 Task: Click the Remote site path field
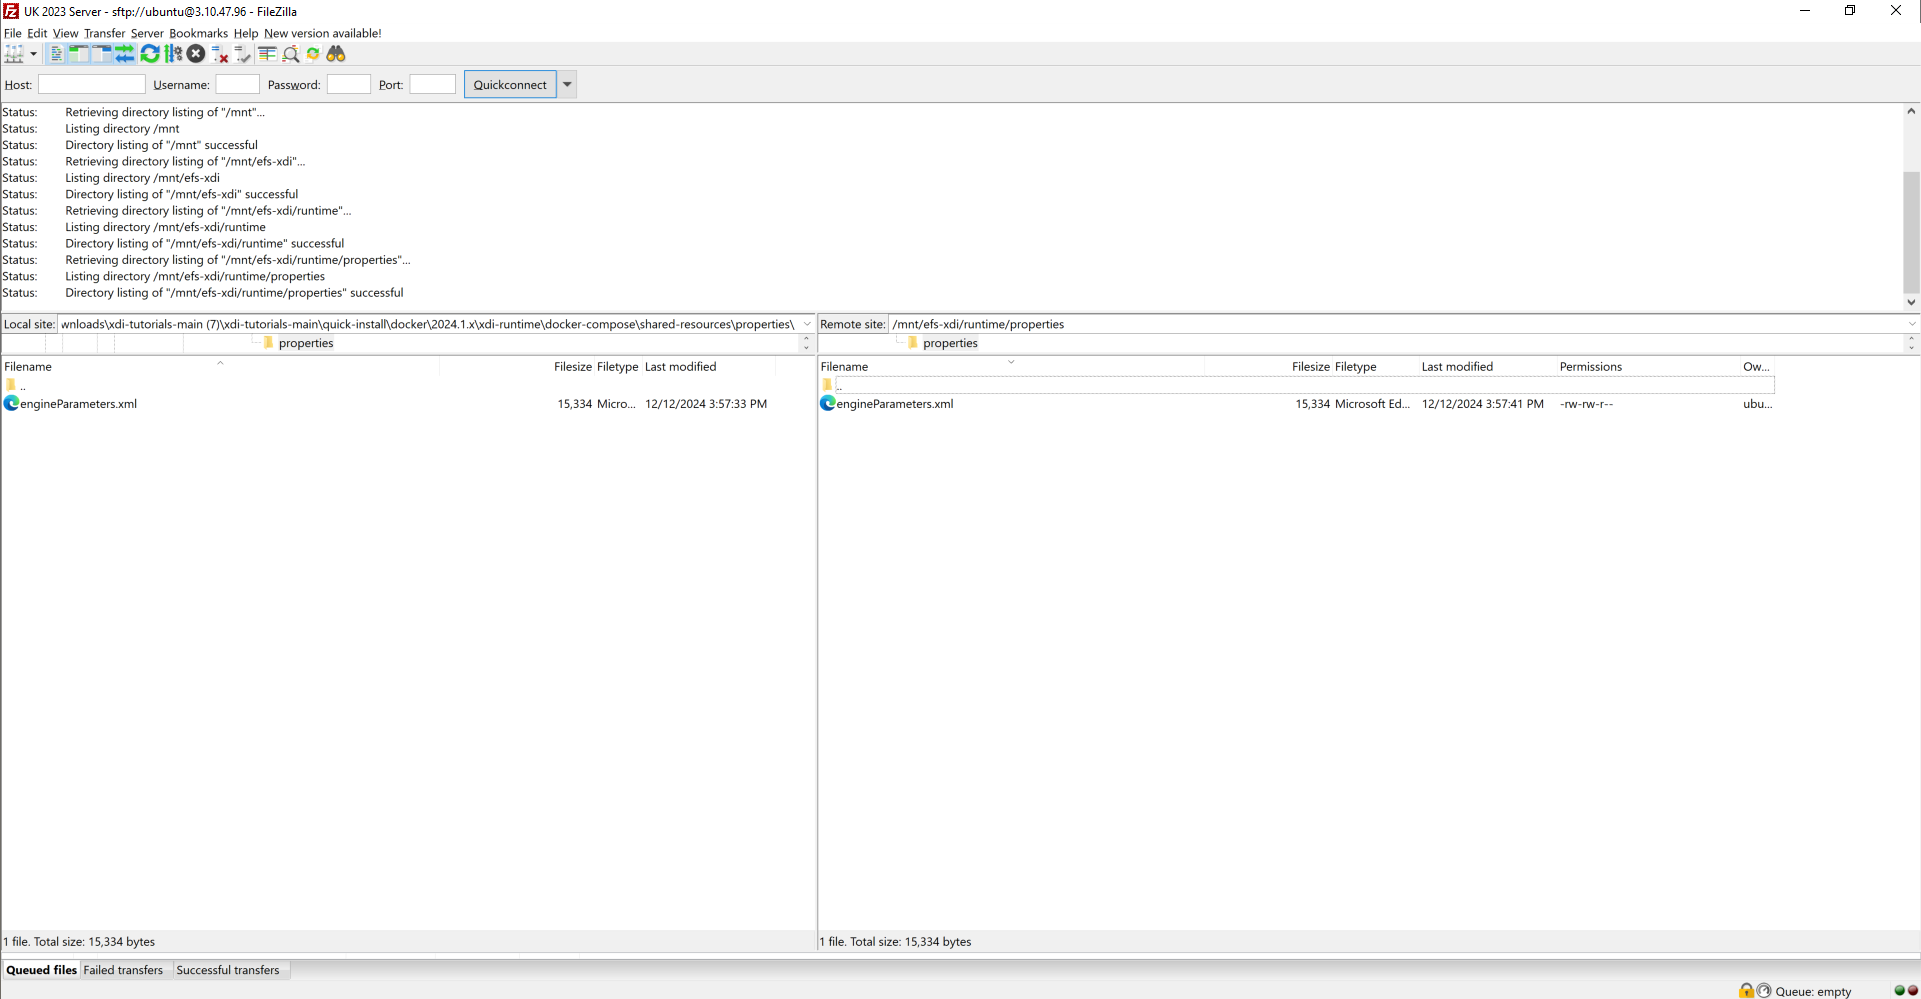click(1396, 324)
